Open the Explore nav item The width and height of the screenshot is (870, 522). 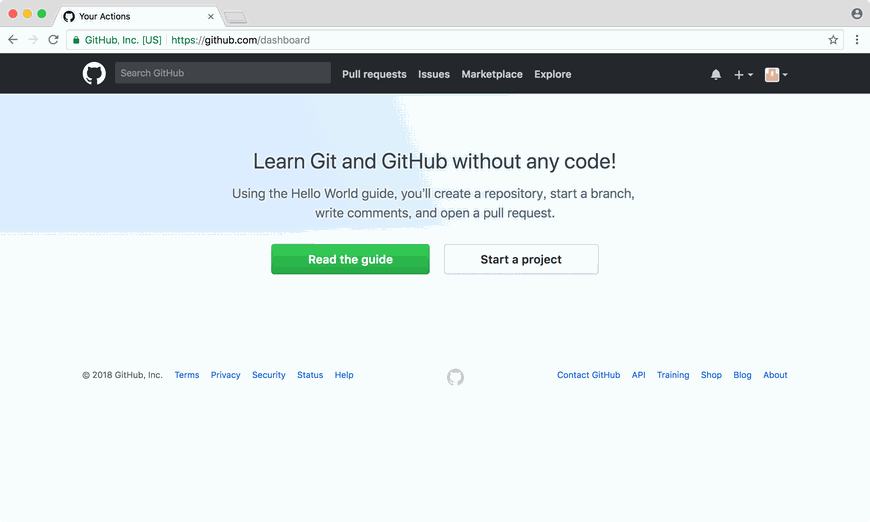(553, 74)
